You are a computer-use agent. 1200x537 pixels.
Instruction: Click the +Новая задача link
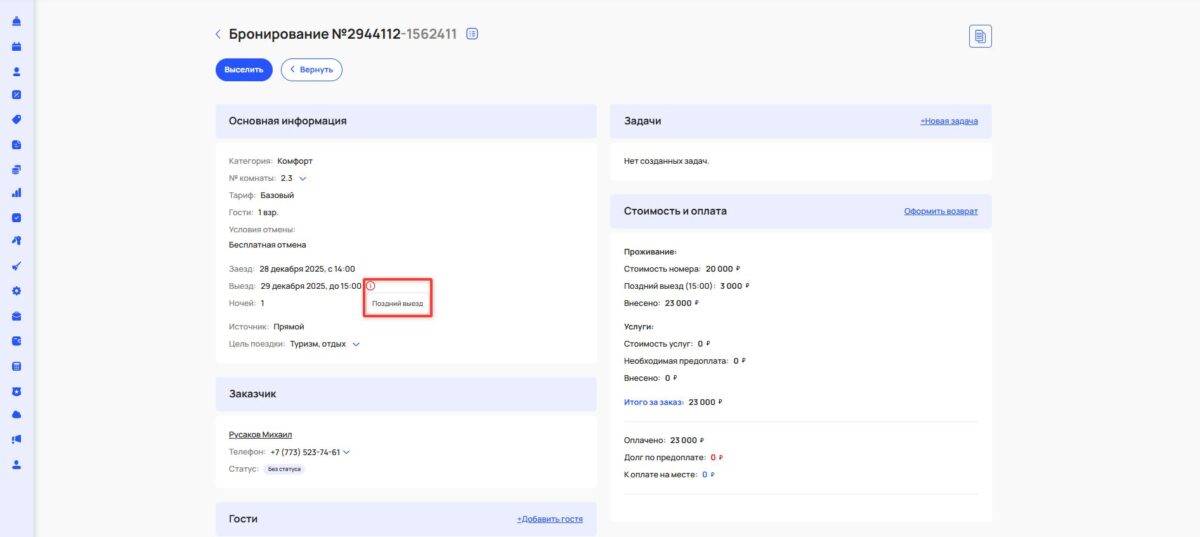click(x=949, y=121)
